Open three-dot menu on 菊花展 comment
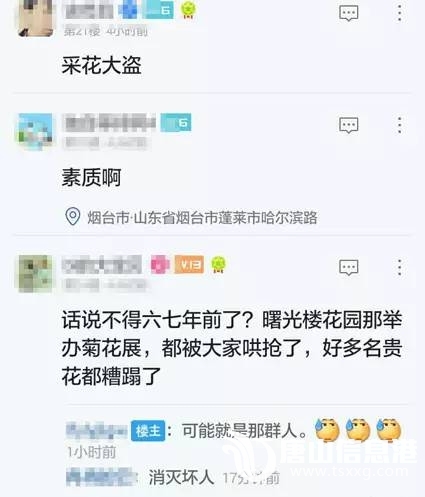This screenshot has width=425, height=497. click(399, 267)
